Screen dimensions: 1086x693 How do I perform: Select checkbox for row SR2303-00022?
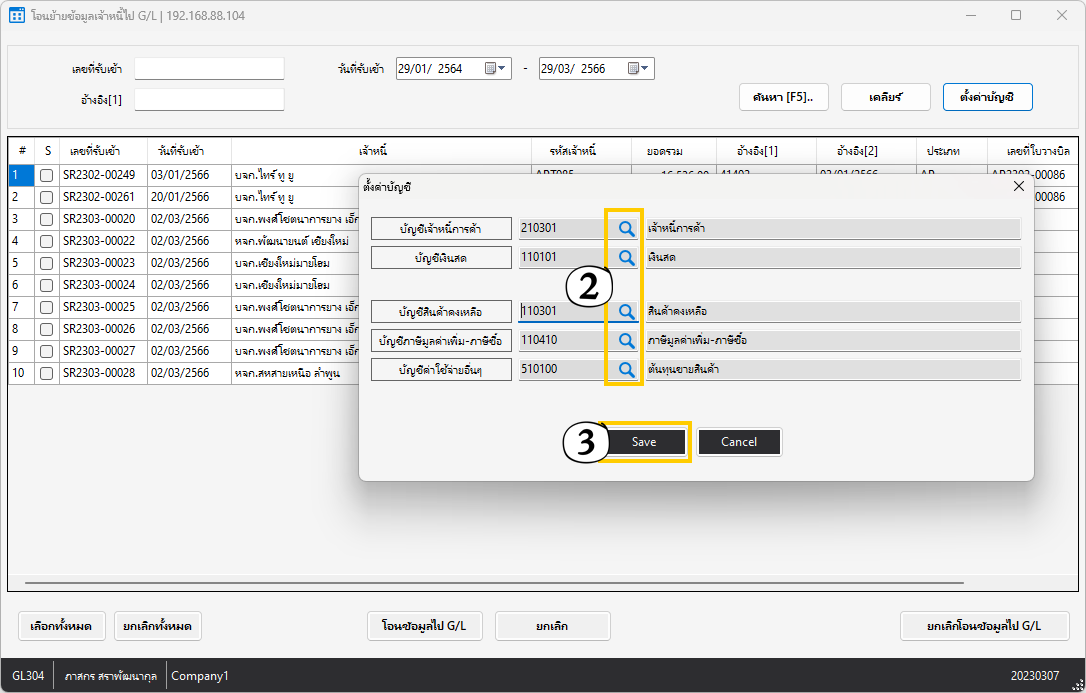tap(46, 241)
